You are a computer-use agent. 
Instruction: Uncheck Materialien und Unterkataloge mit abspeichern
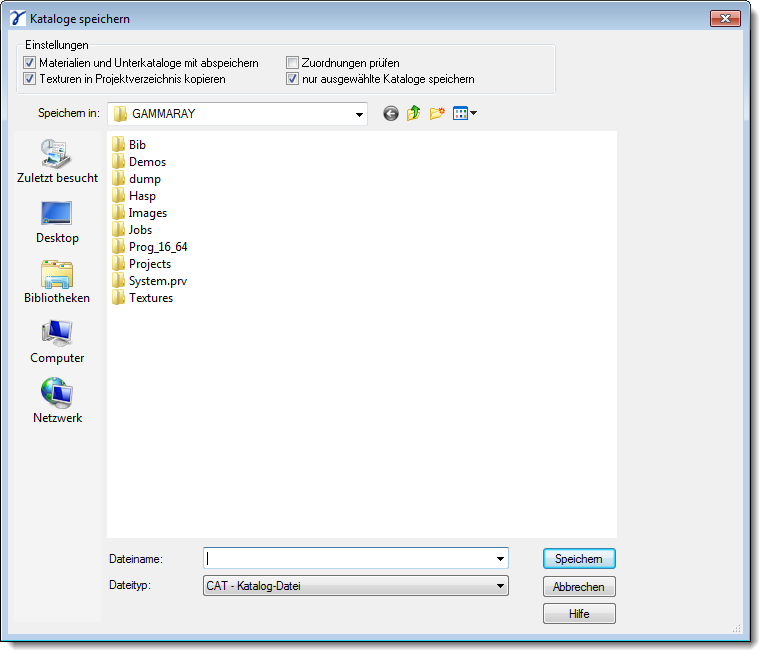coord(29,63)
